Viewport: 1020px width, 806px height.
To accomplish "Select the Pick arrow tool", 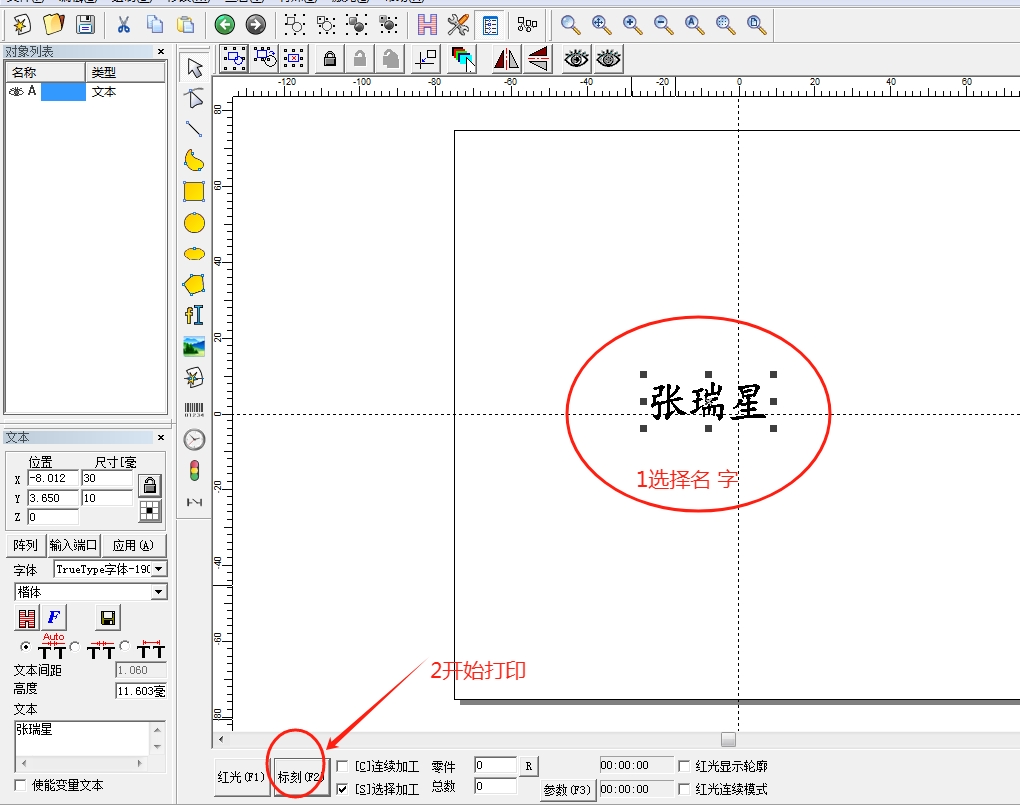I will (195, 68).
